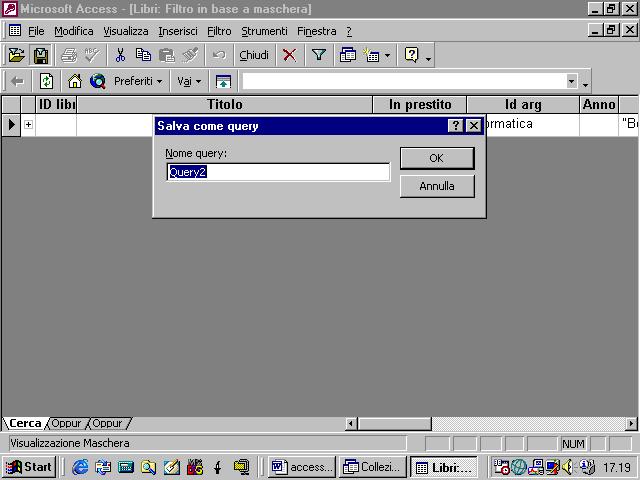Click the Database Window icon
Viewport: 640px width, 480px height.
click(348, 55)
